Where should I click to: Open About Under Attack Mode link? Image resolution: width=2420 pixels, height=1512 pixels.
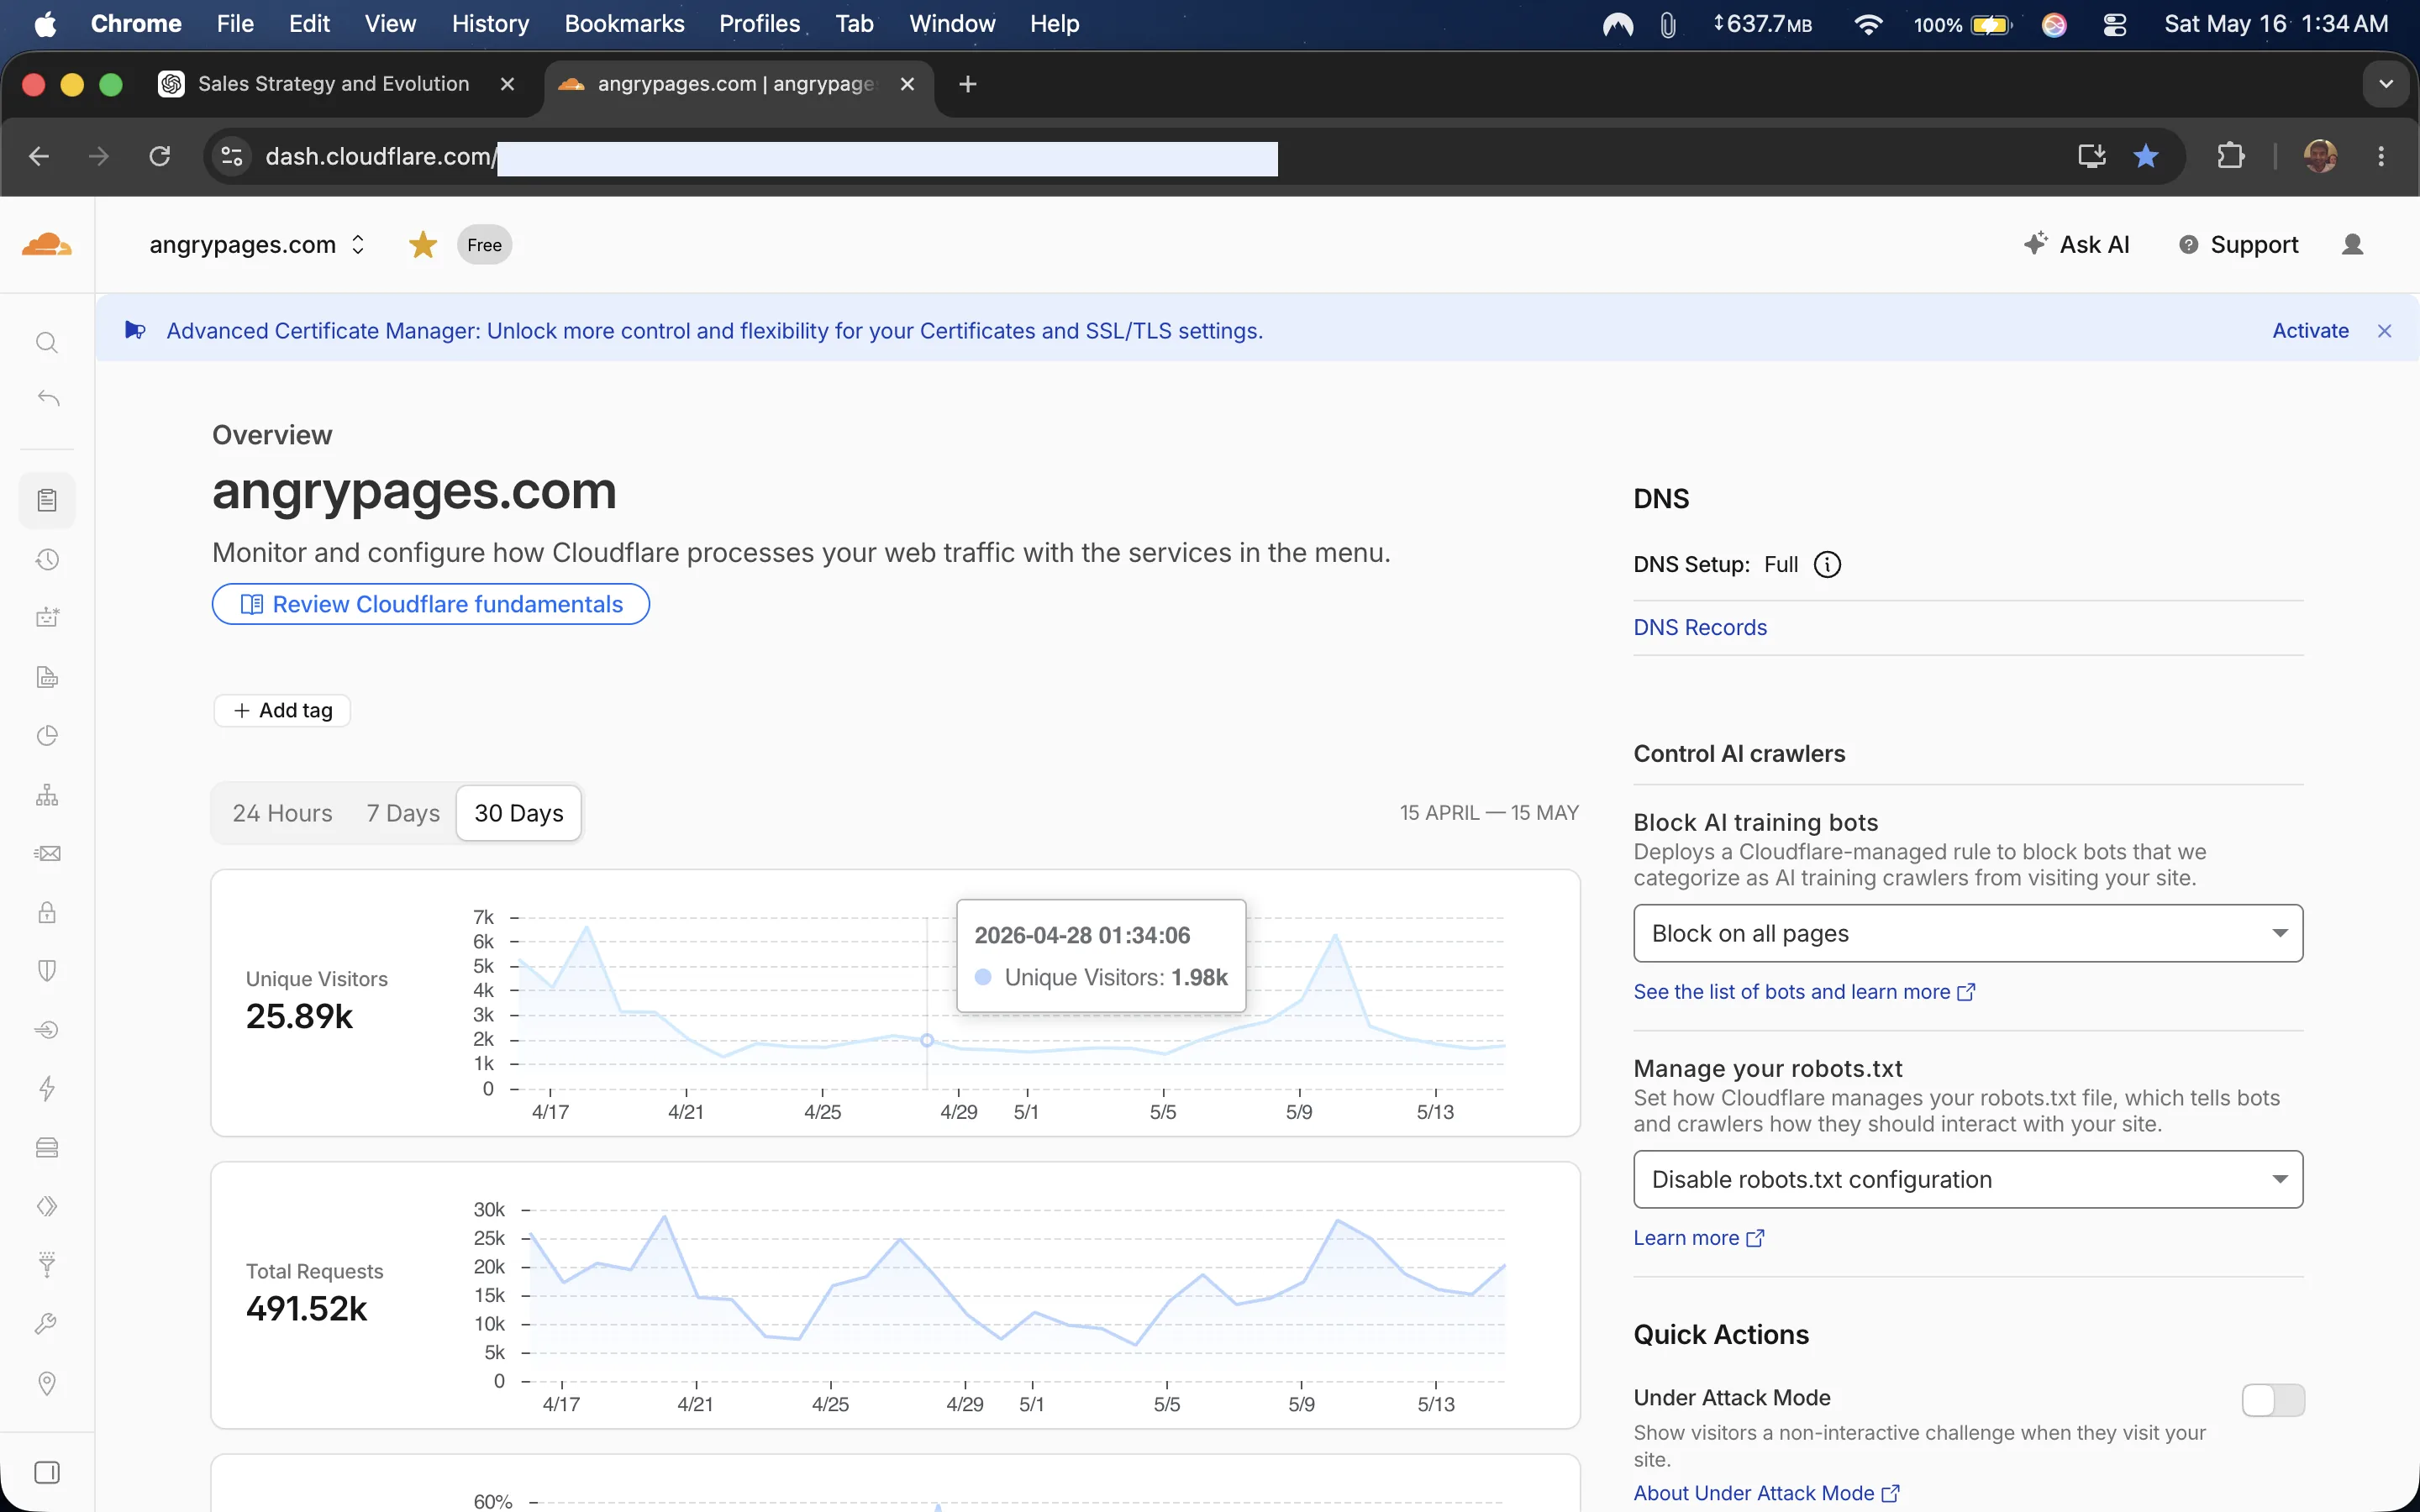(x=1766, y=1493)
